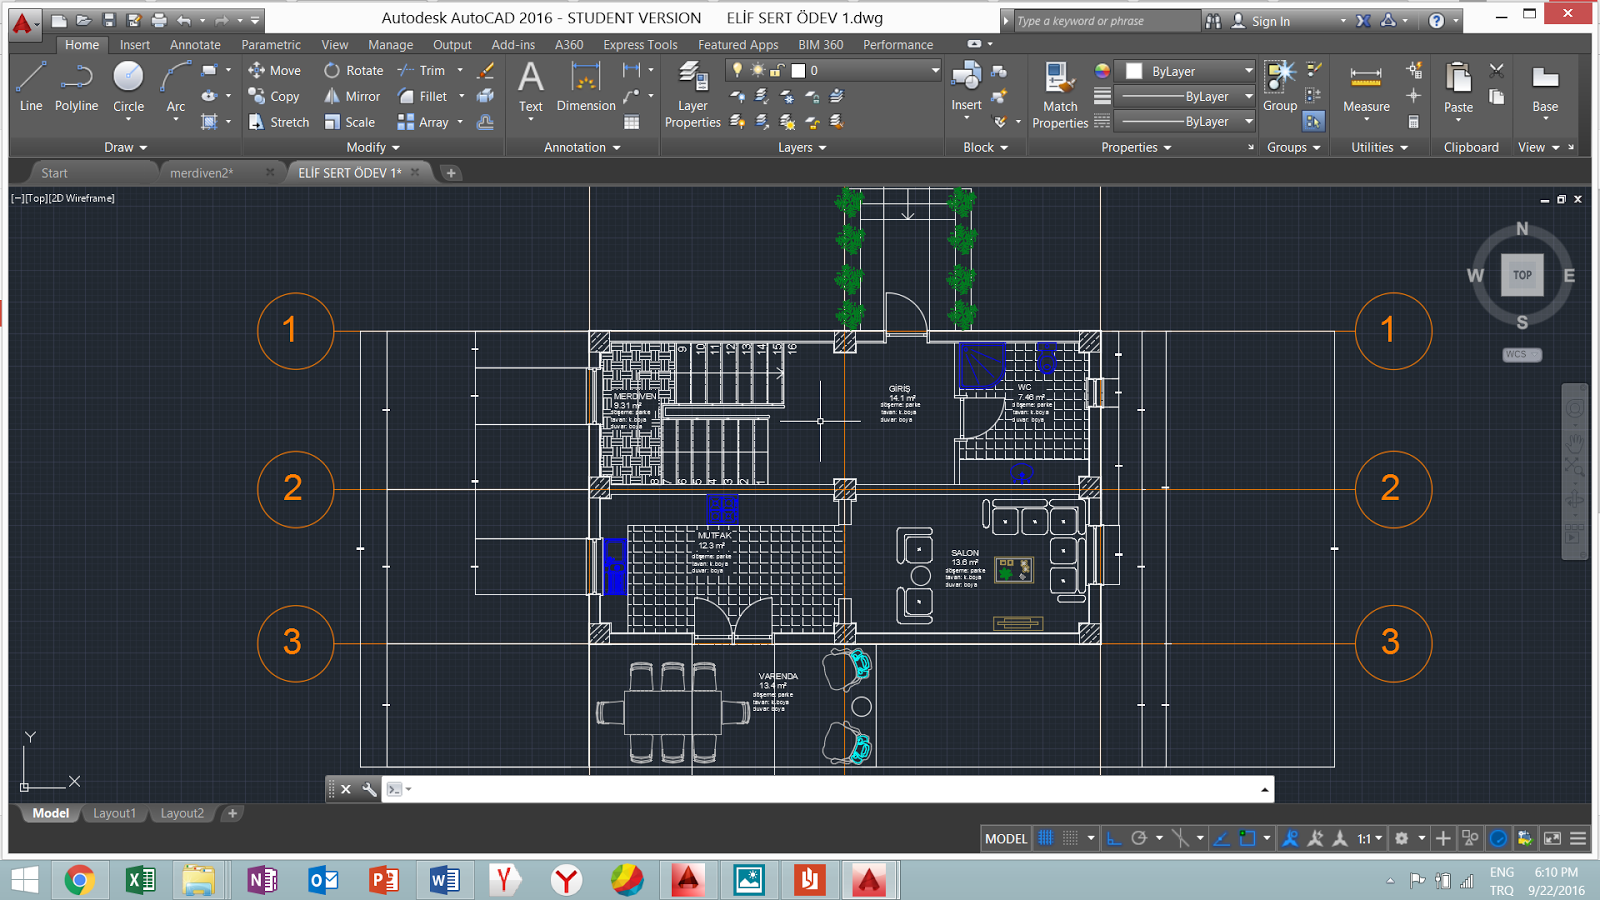Viewport: 1600px width, 900px height.
Task: Click the Hatch tool icon
Action: pyautogui.click(x=209, y=122)
